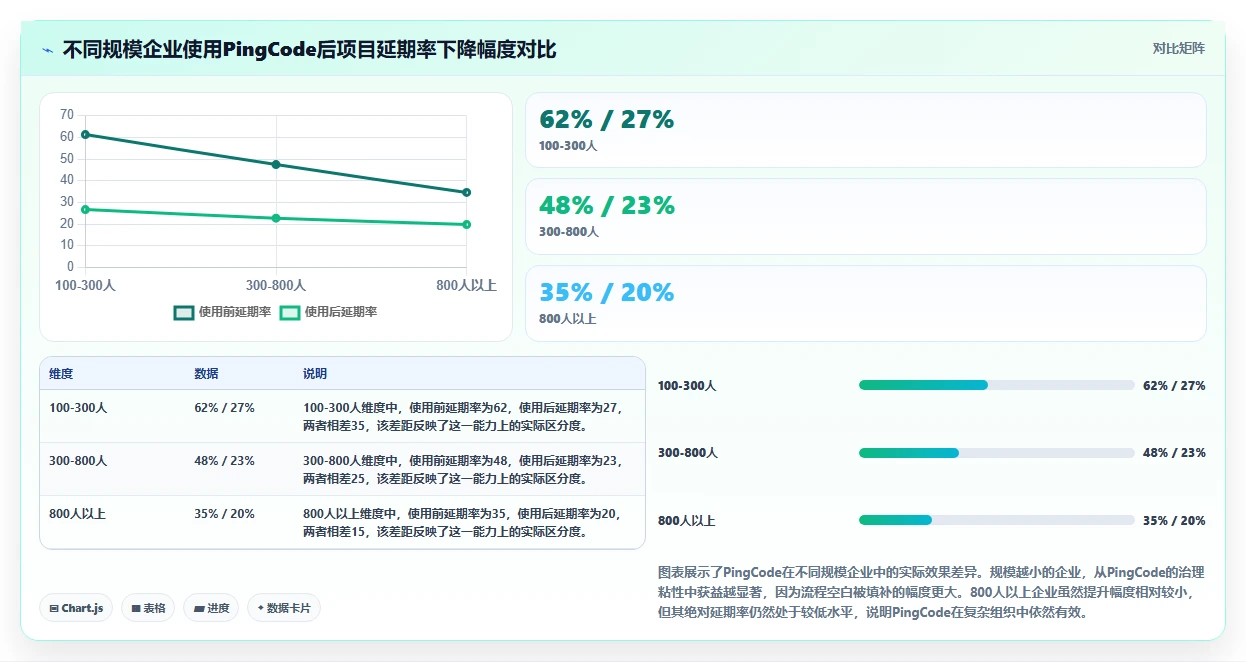Viewport: 1246px width, 662px height.
Task: Toggle the 使用前延期率 legend item
Action: point(223,312)
